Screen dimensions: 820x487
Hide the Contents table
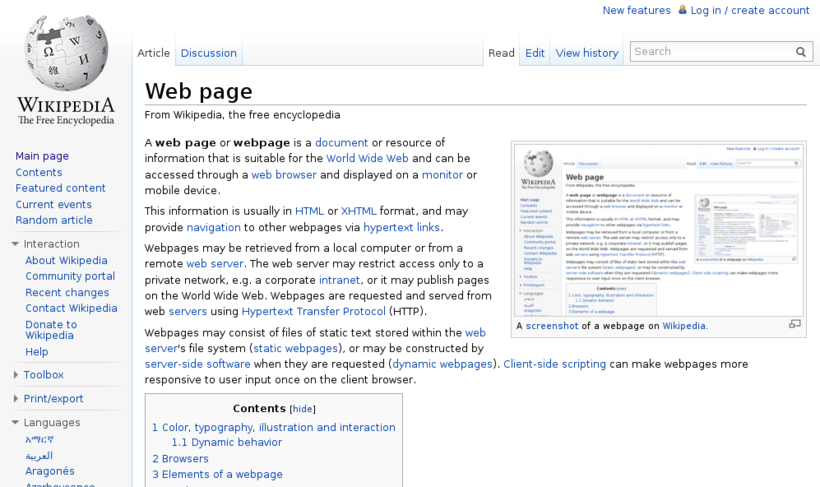coord(302,409)
